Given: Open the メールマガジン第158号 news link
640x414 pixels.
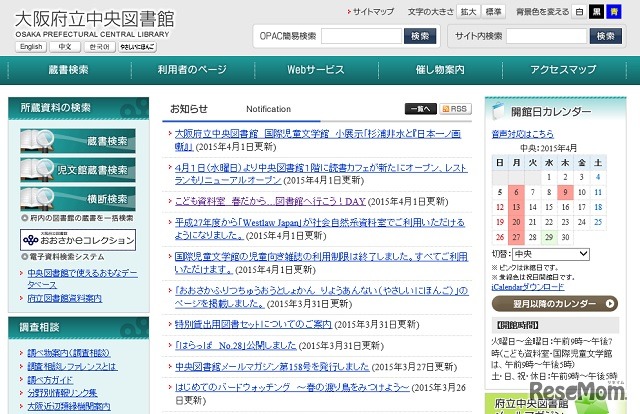Looking at the screenshot, I should coord(272,367).
